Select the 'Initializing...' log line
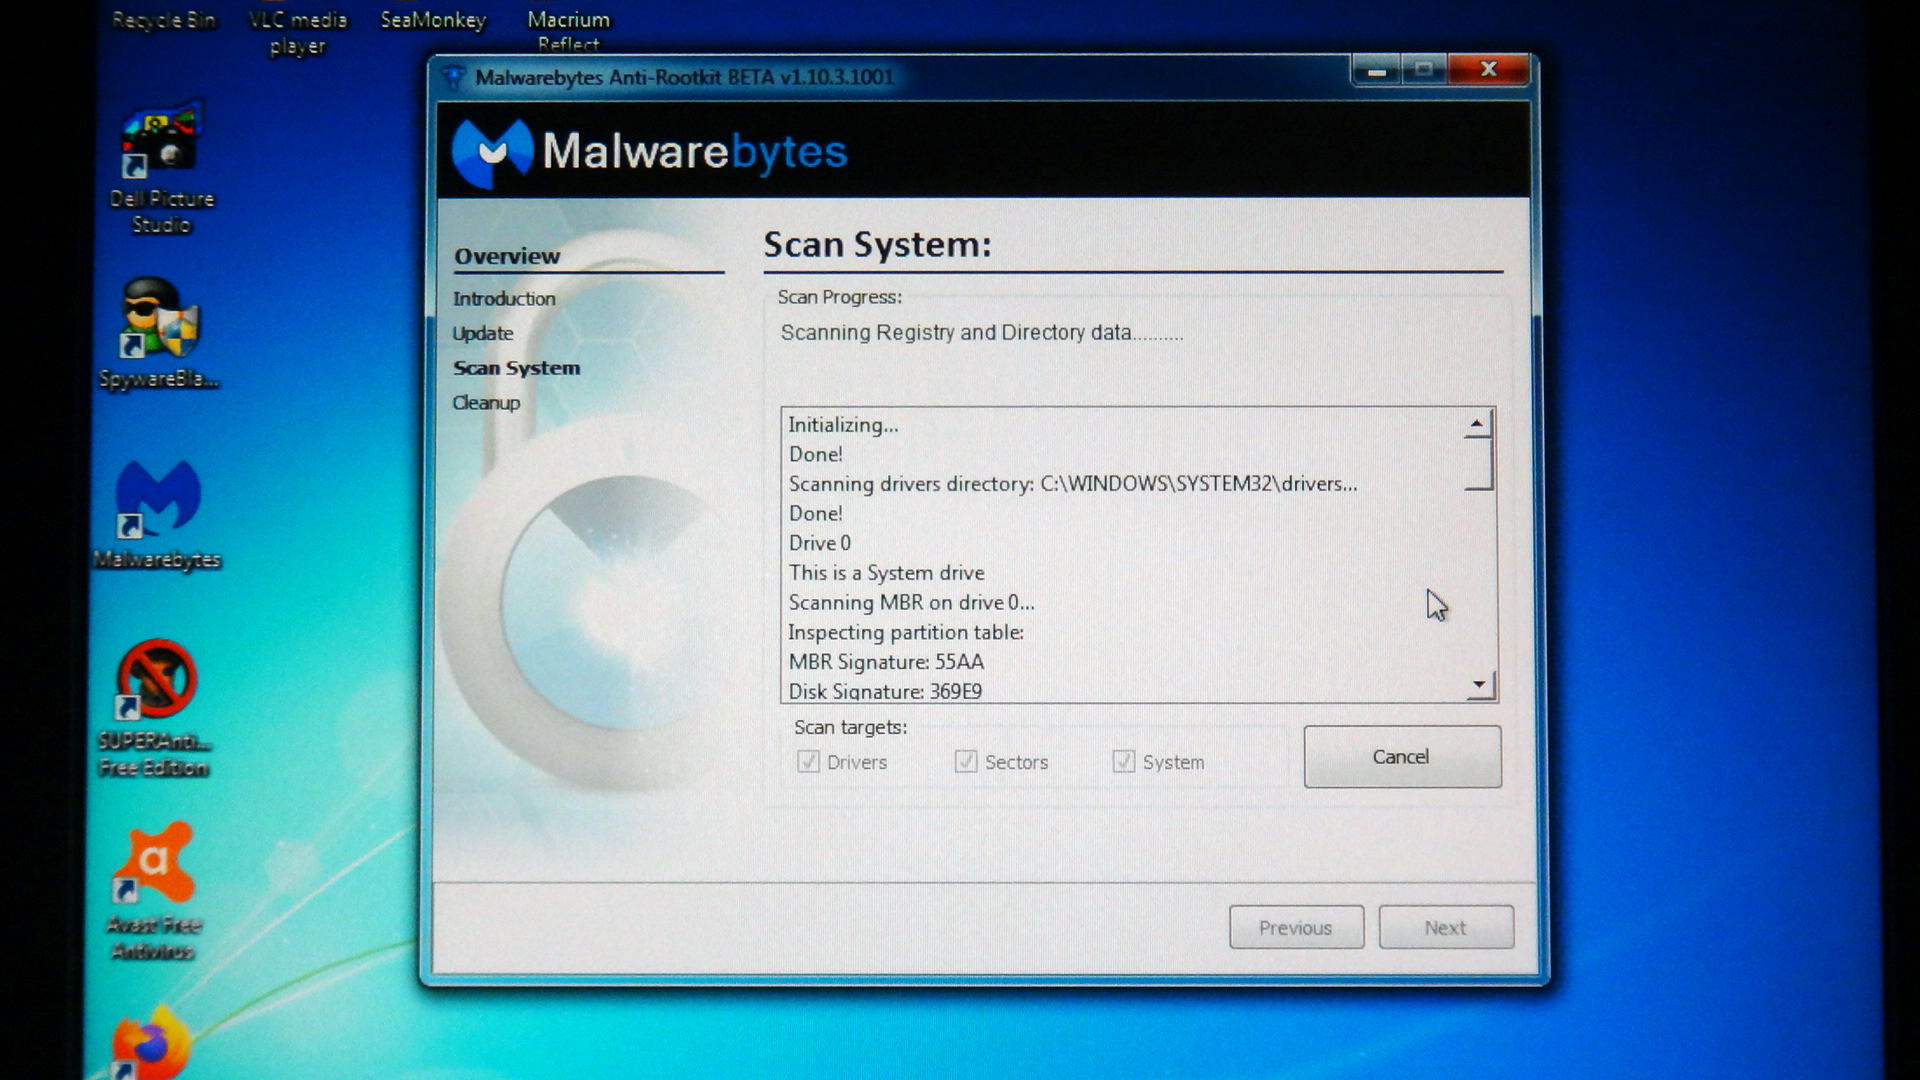 [x=843, y=425]
